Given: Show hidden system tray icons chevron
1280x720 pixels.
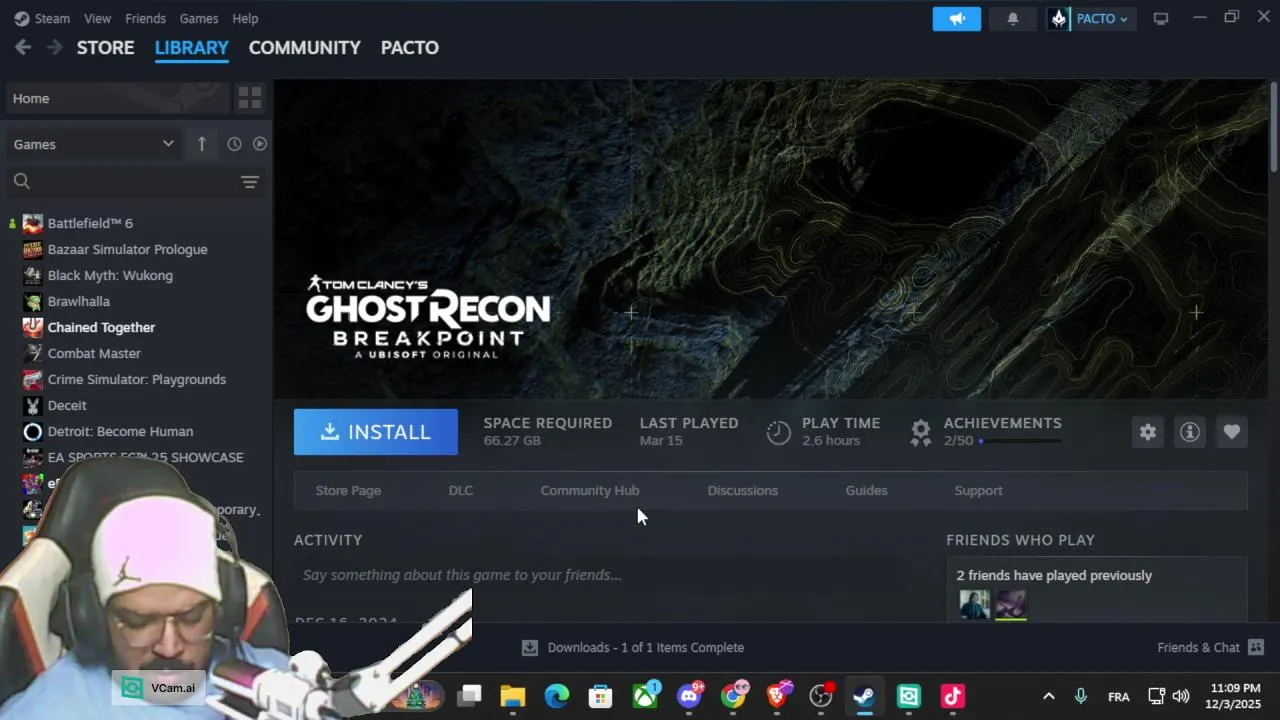Looking at the screenshot, I should [x=1048, y=696].
